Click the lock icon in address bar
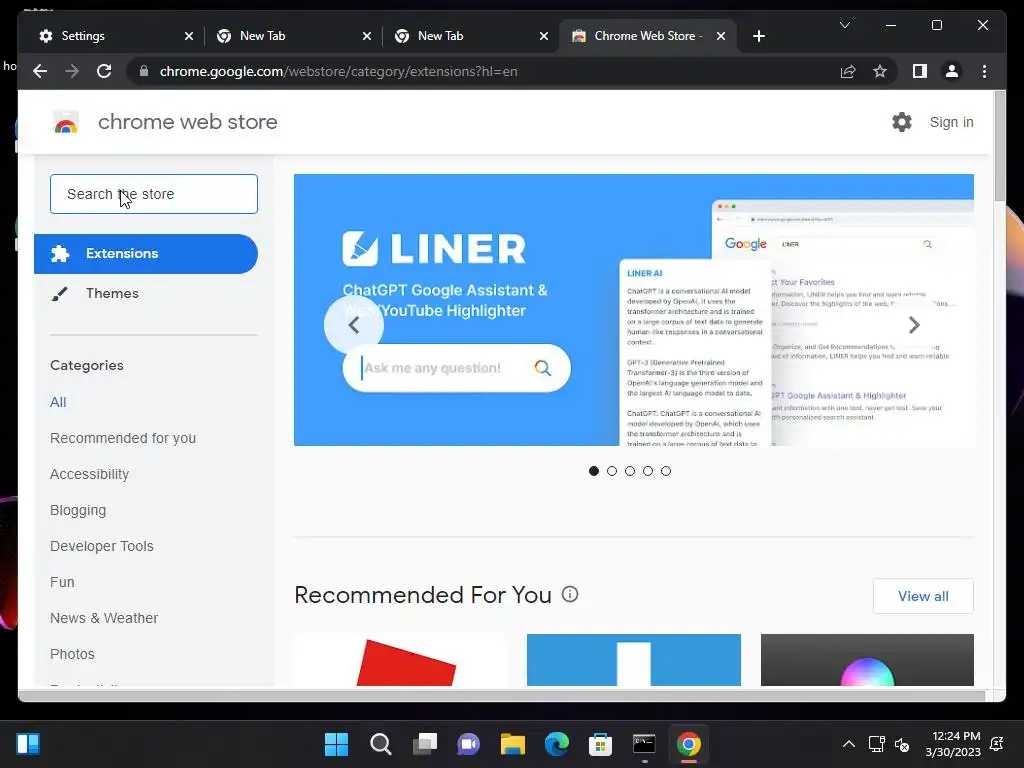Image resolution: width=1024 pixels, height=768 pixels. tap(144, 71)
